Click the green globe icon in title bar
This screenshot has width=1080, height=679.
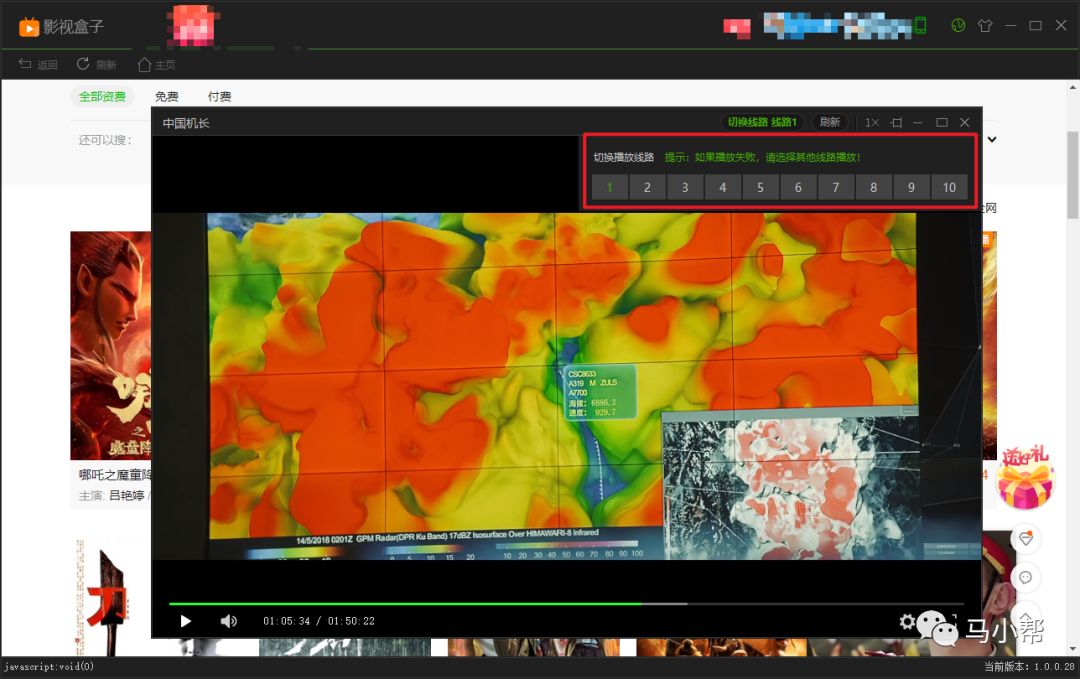coord(957,25)
